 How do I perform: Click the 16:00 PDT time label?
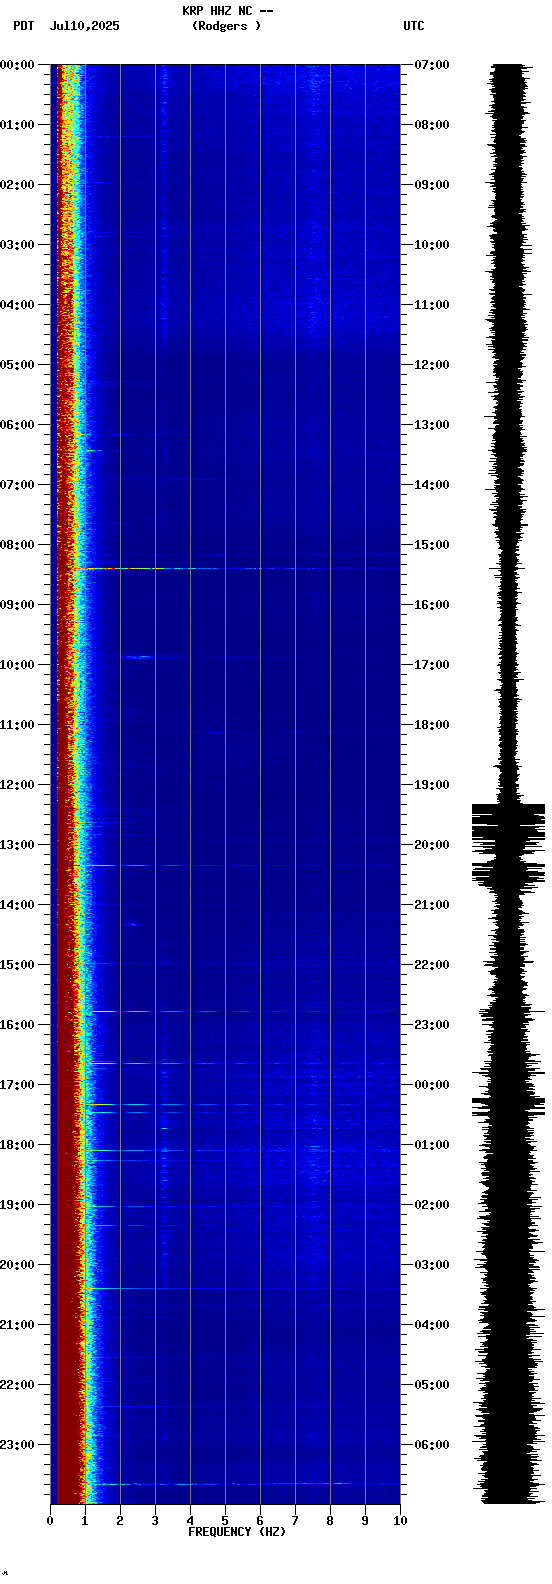pos(17,1025)
